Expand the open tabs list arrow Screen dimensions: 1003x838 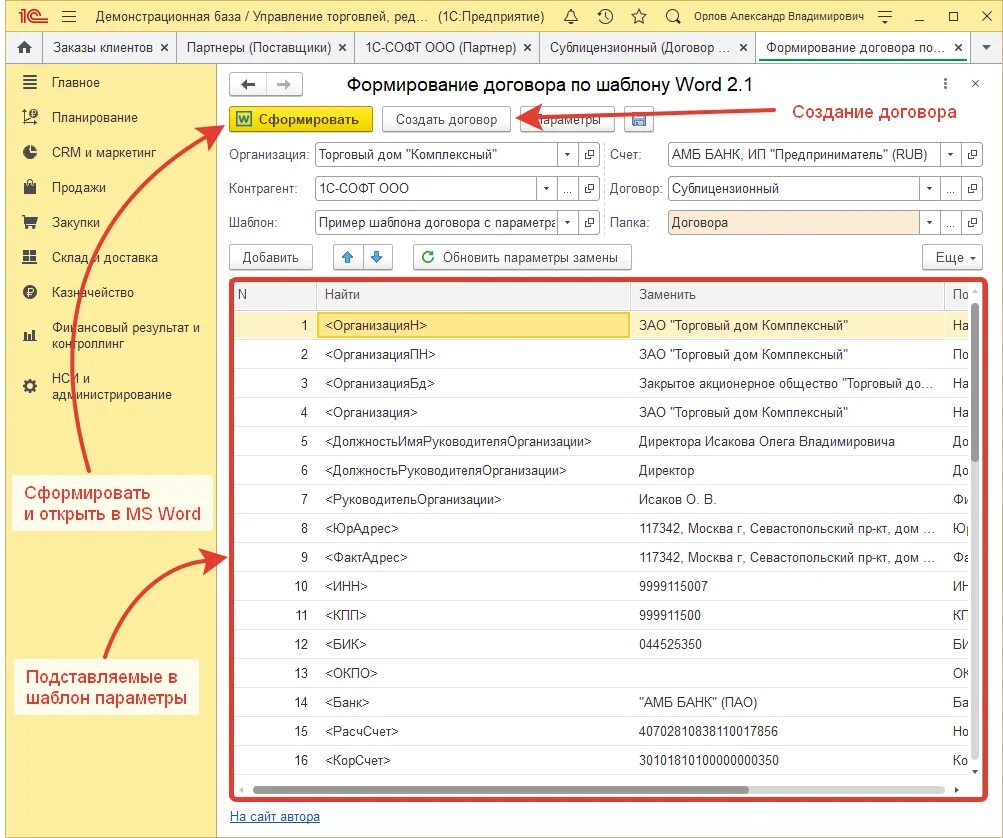coord(986,47)
